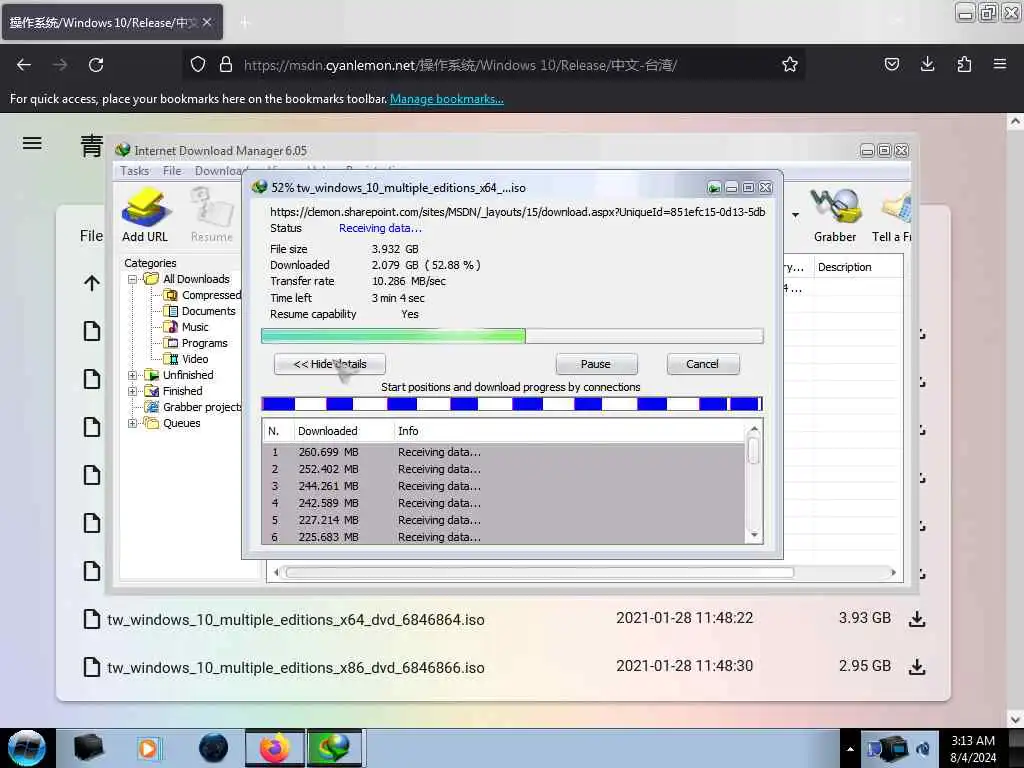Screen dimensions: 1024x768
Task: Select connection row 4 with 242.589 MB
Action: tap(503, 503)
